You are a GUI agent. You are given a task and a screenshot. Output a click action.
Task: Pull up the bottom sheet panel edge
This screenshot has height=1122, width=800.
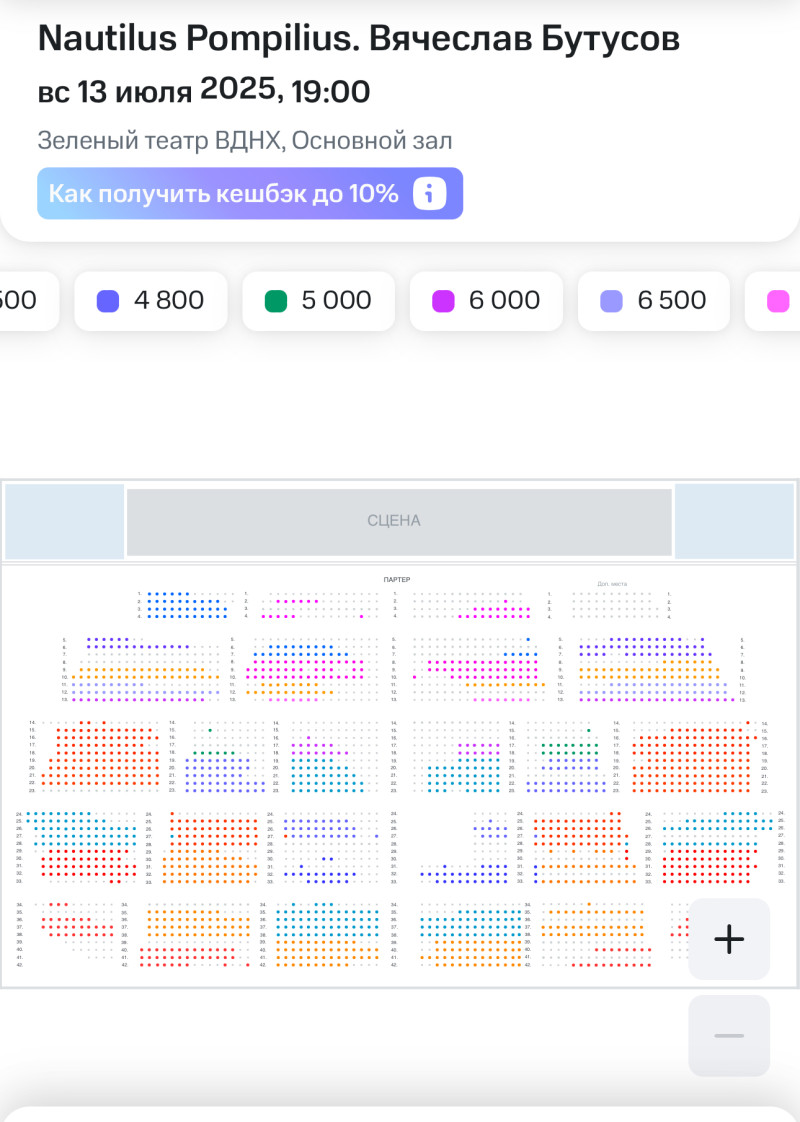(x=400, y=1112)
